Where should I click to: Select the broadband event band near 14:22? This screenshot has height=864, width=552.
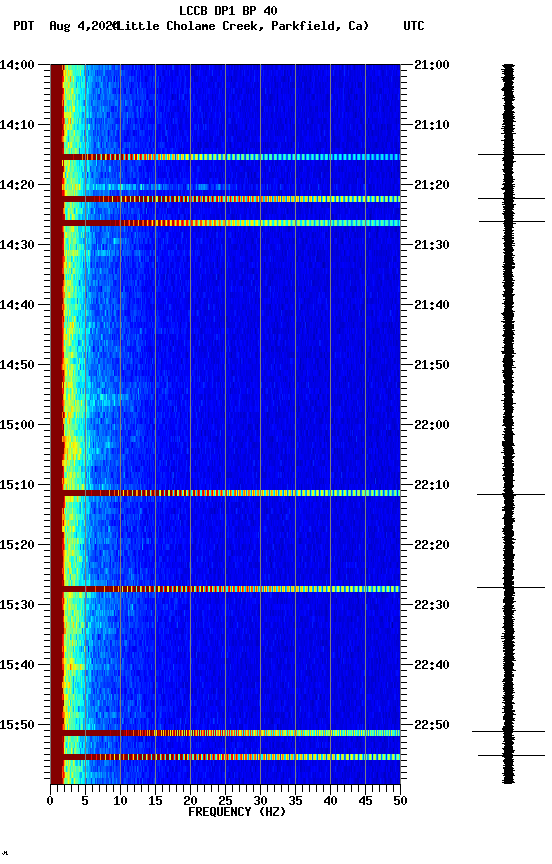(225, 199)
